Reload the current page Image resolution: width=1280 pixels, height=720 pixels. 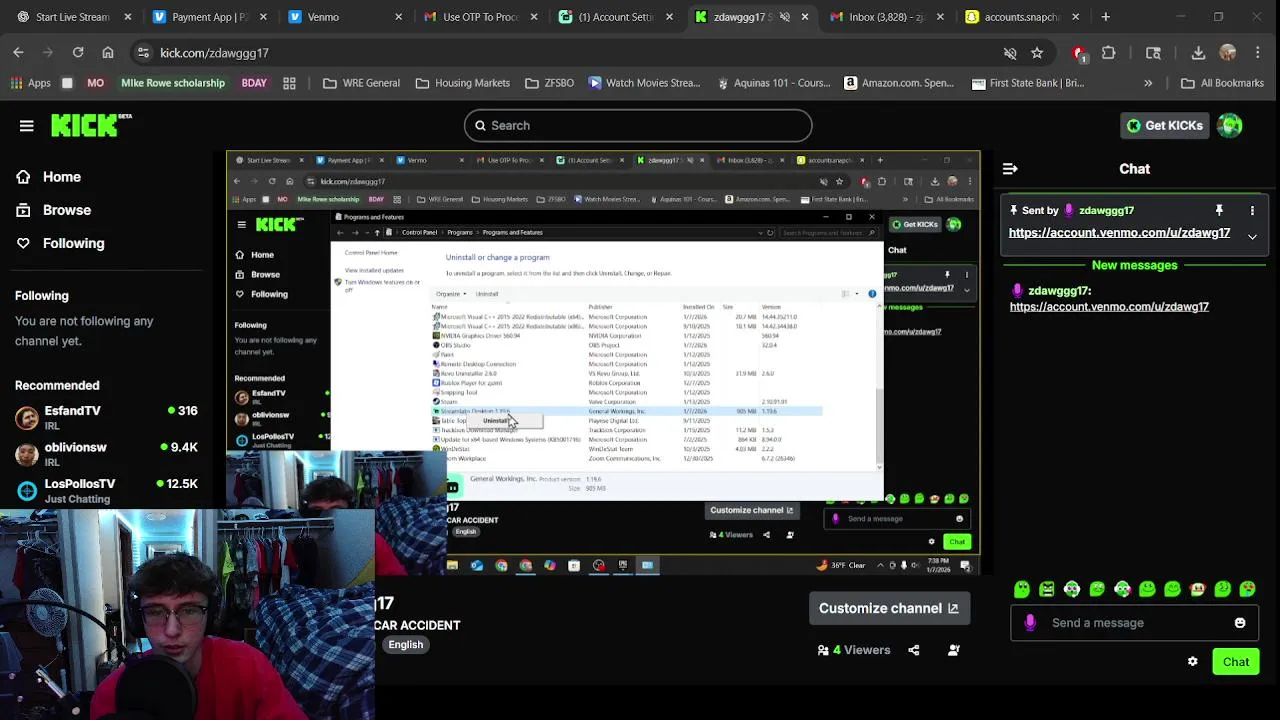click(x=78, y=53)
